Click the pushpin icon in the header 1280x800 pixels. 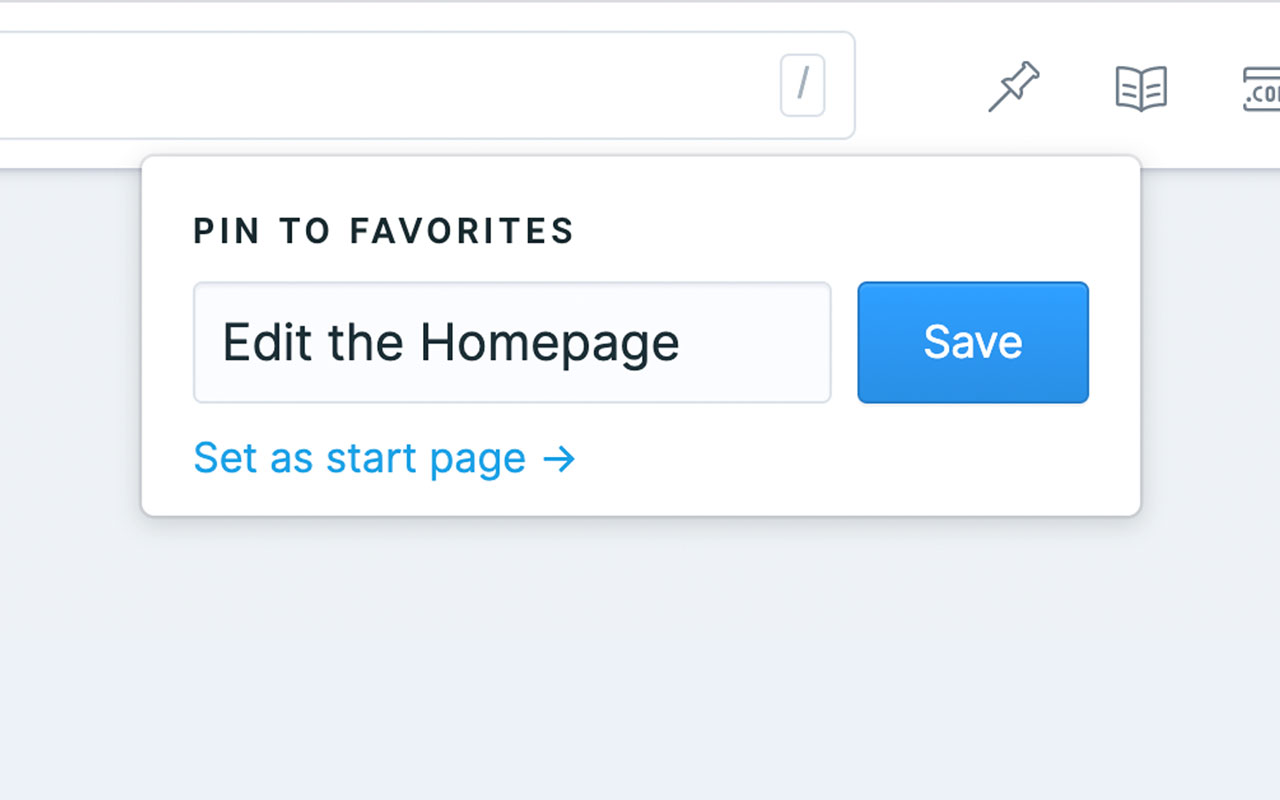[x=1014, y=86]
